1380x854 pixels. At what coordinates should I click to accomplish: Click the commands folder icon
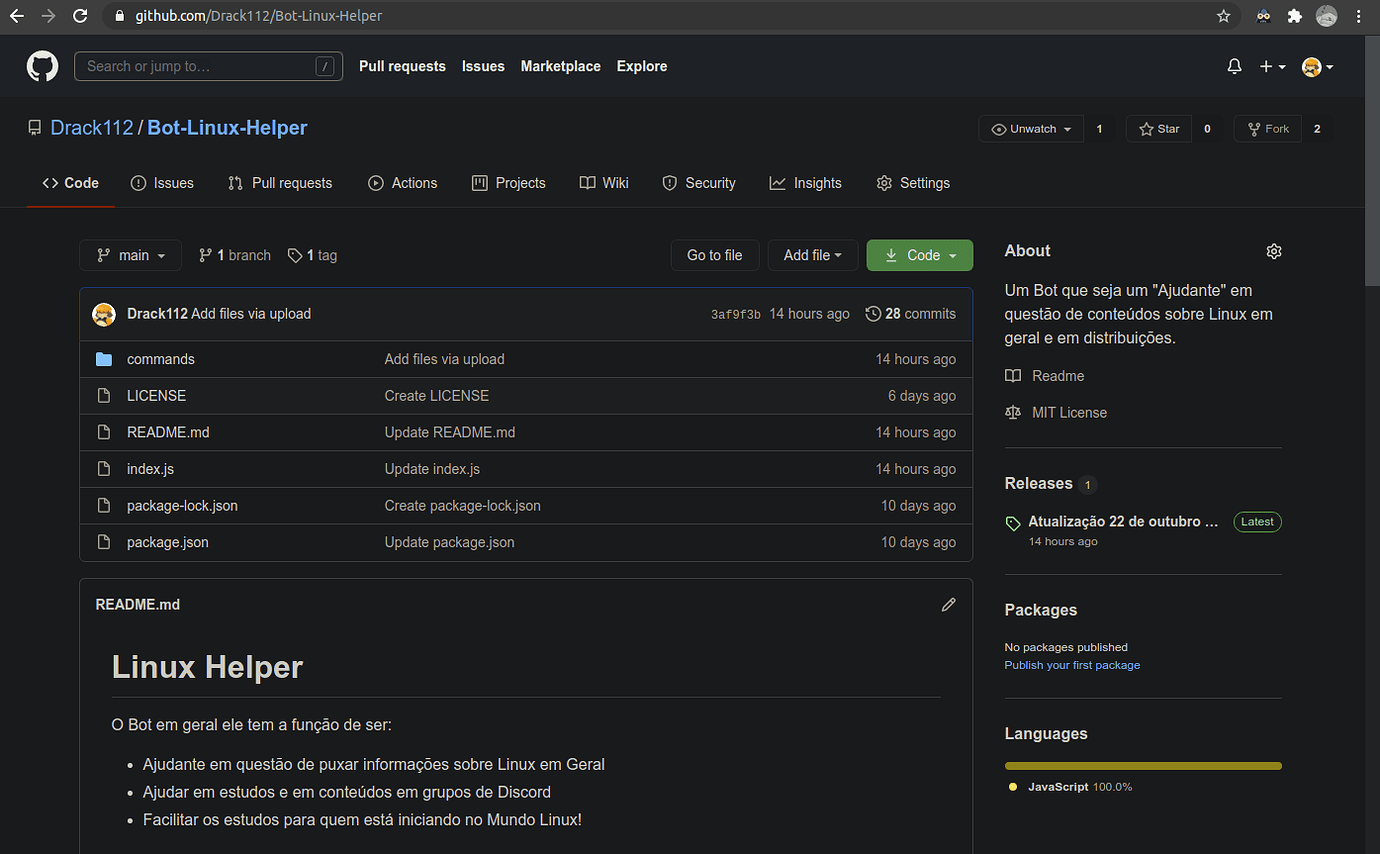tap(104, 359)
